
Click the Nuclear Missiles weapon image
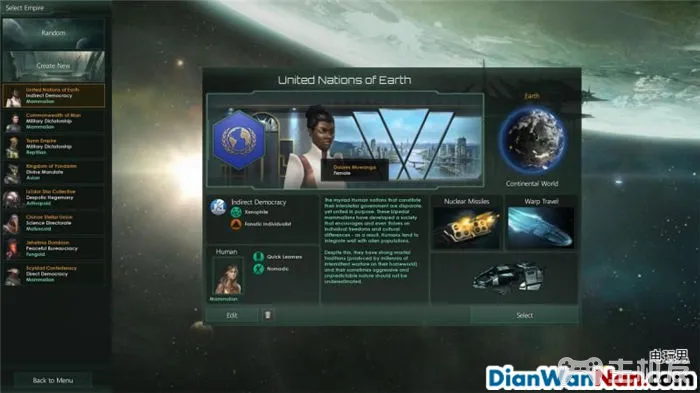[x=466, y=227]
